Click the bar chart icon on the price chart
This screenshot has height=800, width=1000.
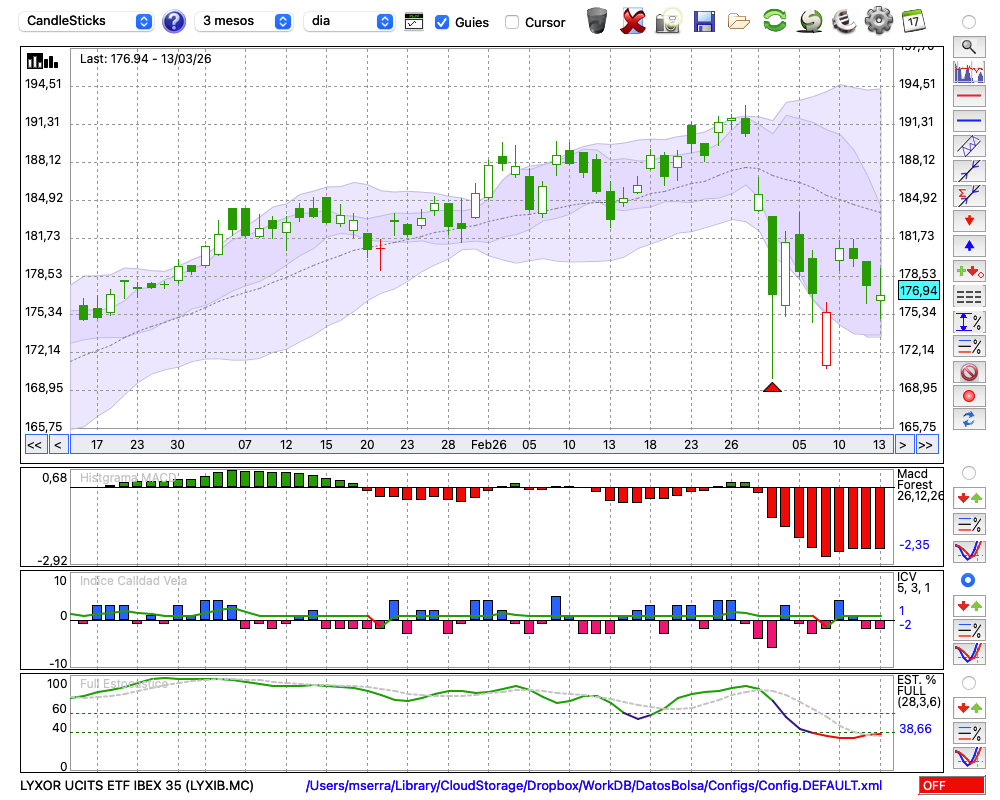coord(42,61)
